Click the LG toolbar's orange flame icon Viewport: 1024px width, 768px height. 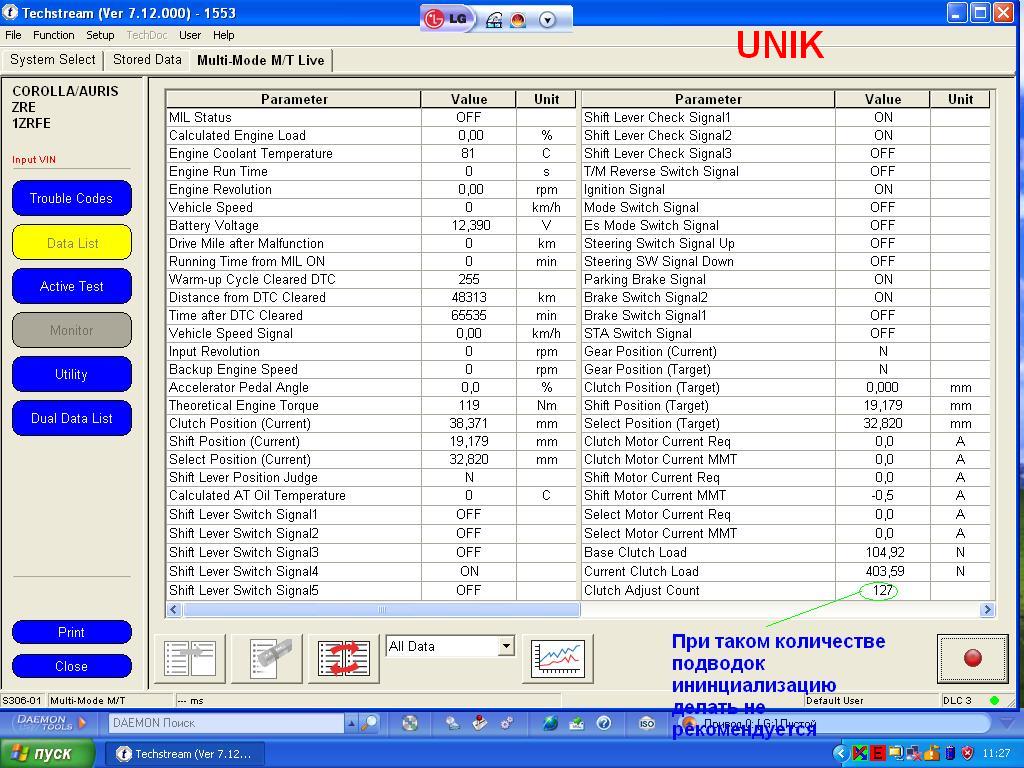pos(519,21)
